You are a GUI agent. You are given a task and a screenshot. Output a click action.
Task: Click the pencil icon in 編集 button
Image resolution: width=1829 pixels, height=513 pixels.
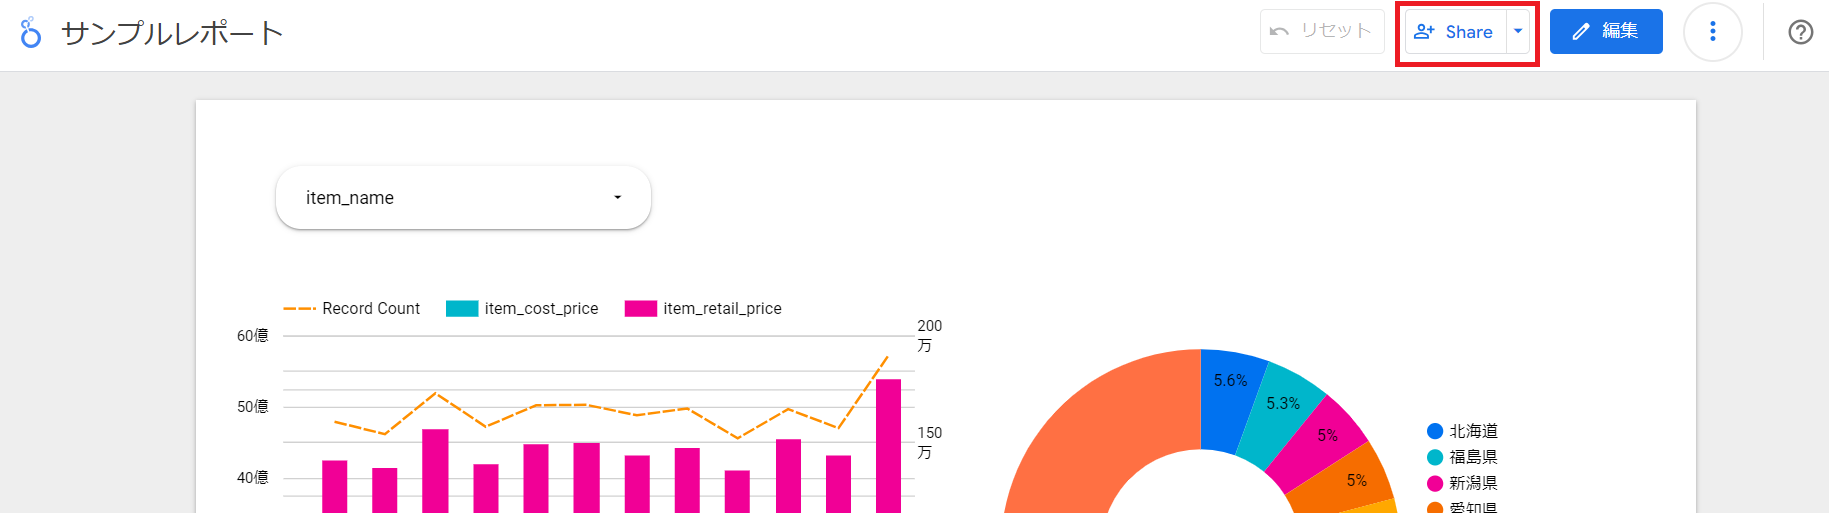click(1581, 32)
